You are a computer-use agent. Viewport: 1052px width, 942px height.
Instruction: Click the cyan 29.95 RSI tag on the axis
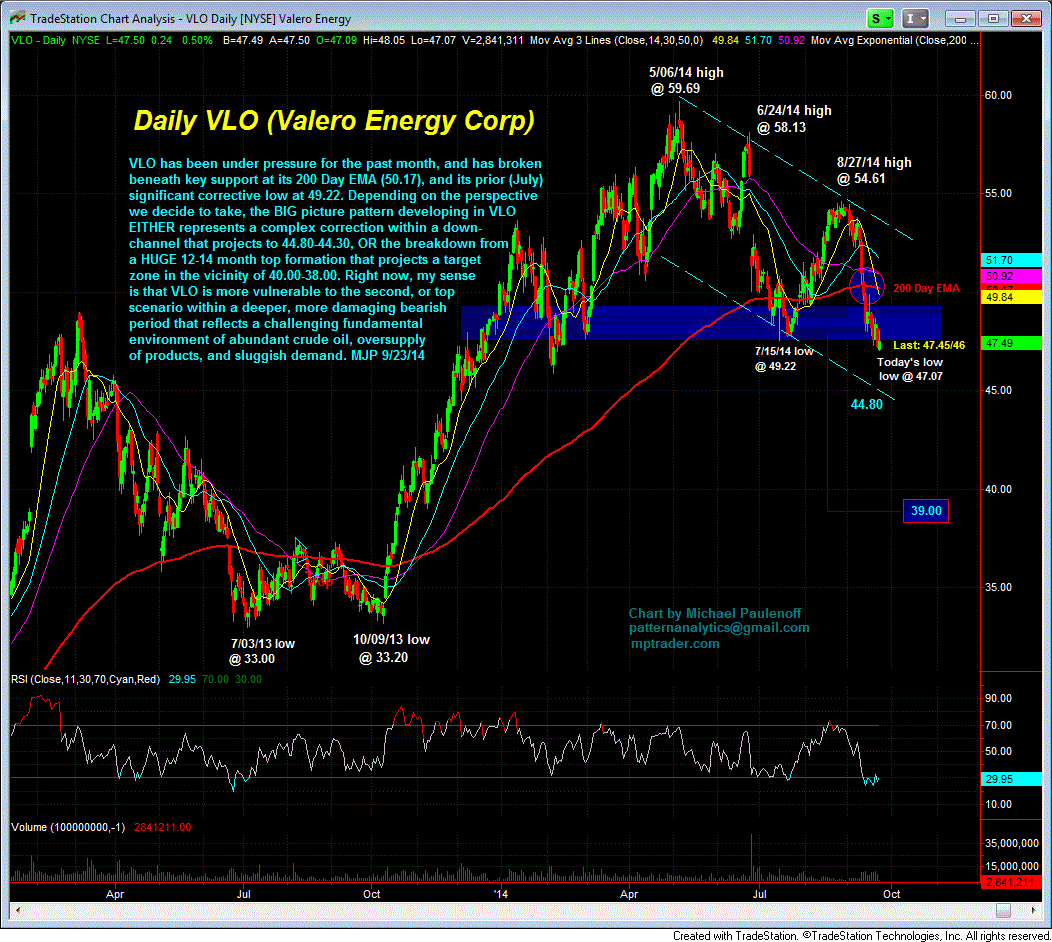pos(1012,780)
